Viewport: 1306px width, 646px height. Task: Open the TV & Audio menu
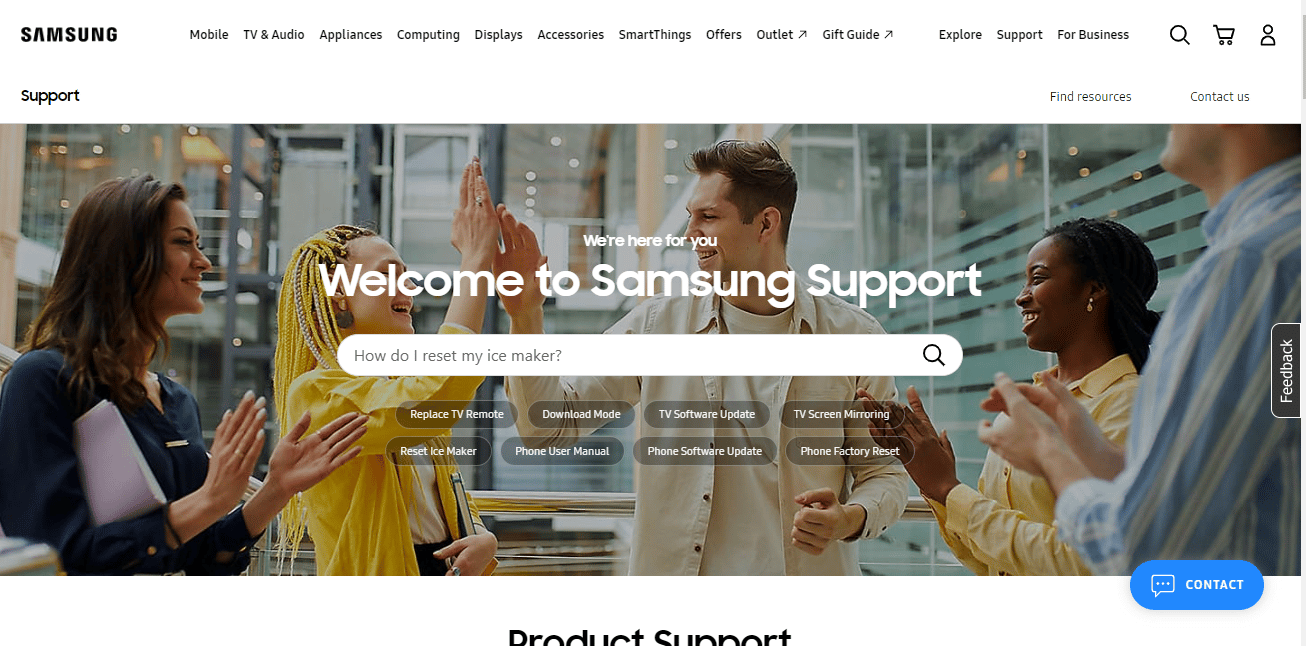coord(274,34)
